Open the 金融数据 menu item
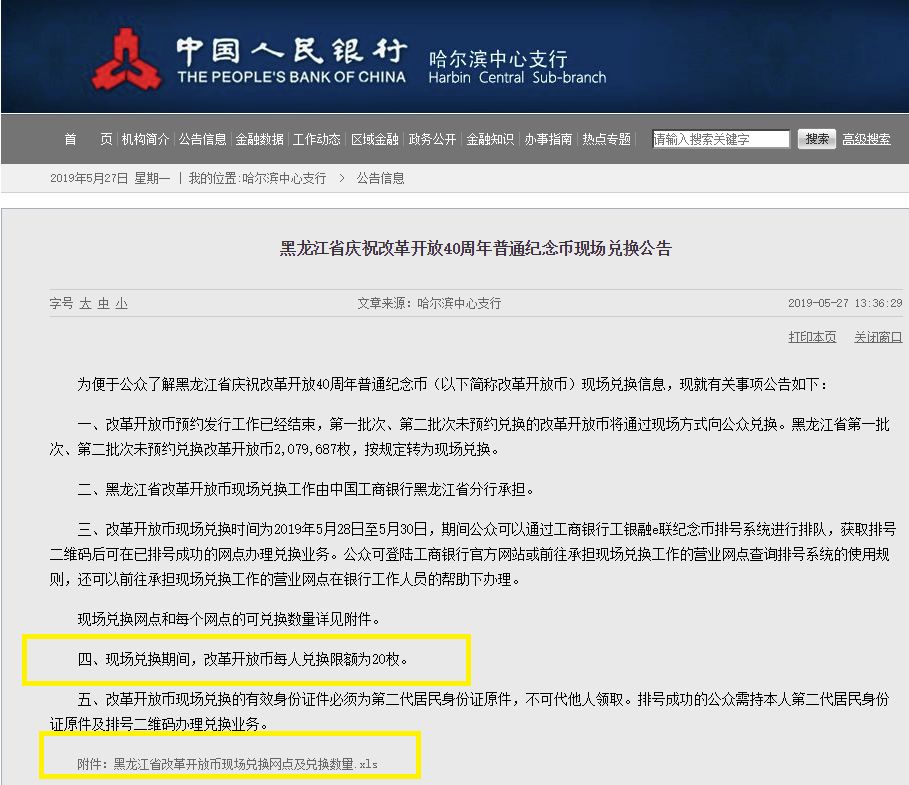Image resolution: width=909 pixels, height=785 pixels. (x=260, y=139)
